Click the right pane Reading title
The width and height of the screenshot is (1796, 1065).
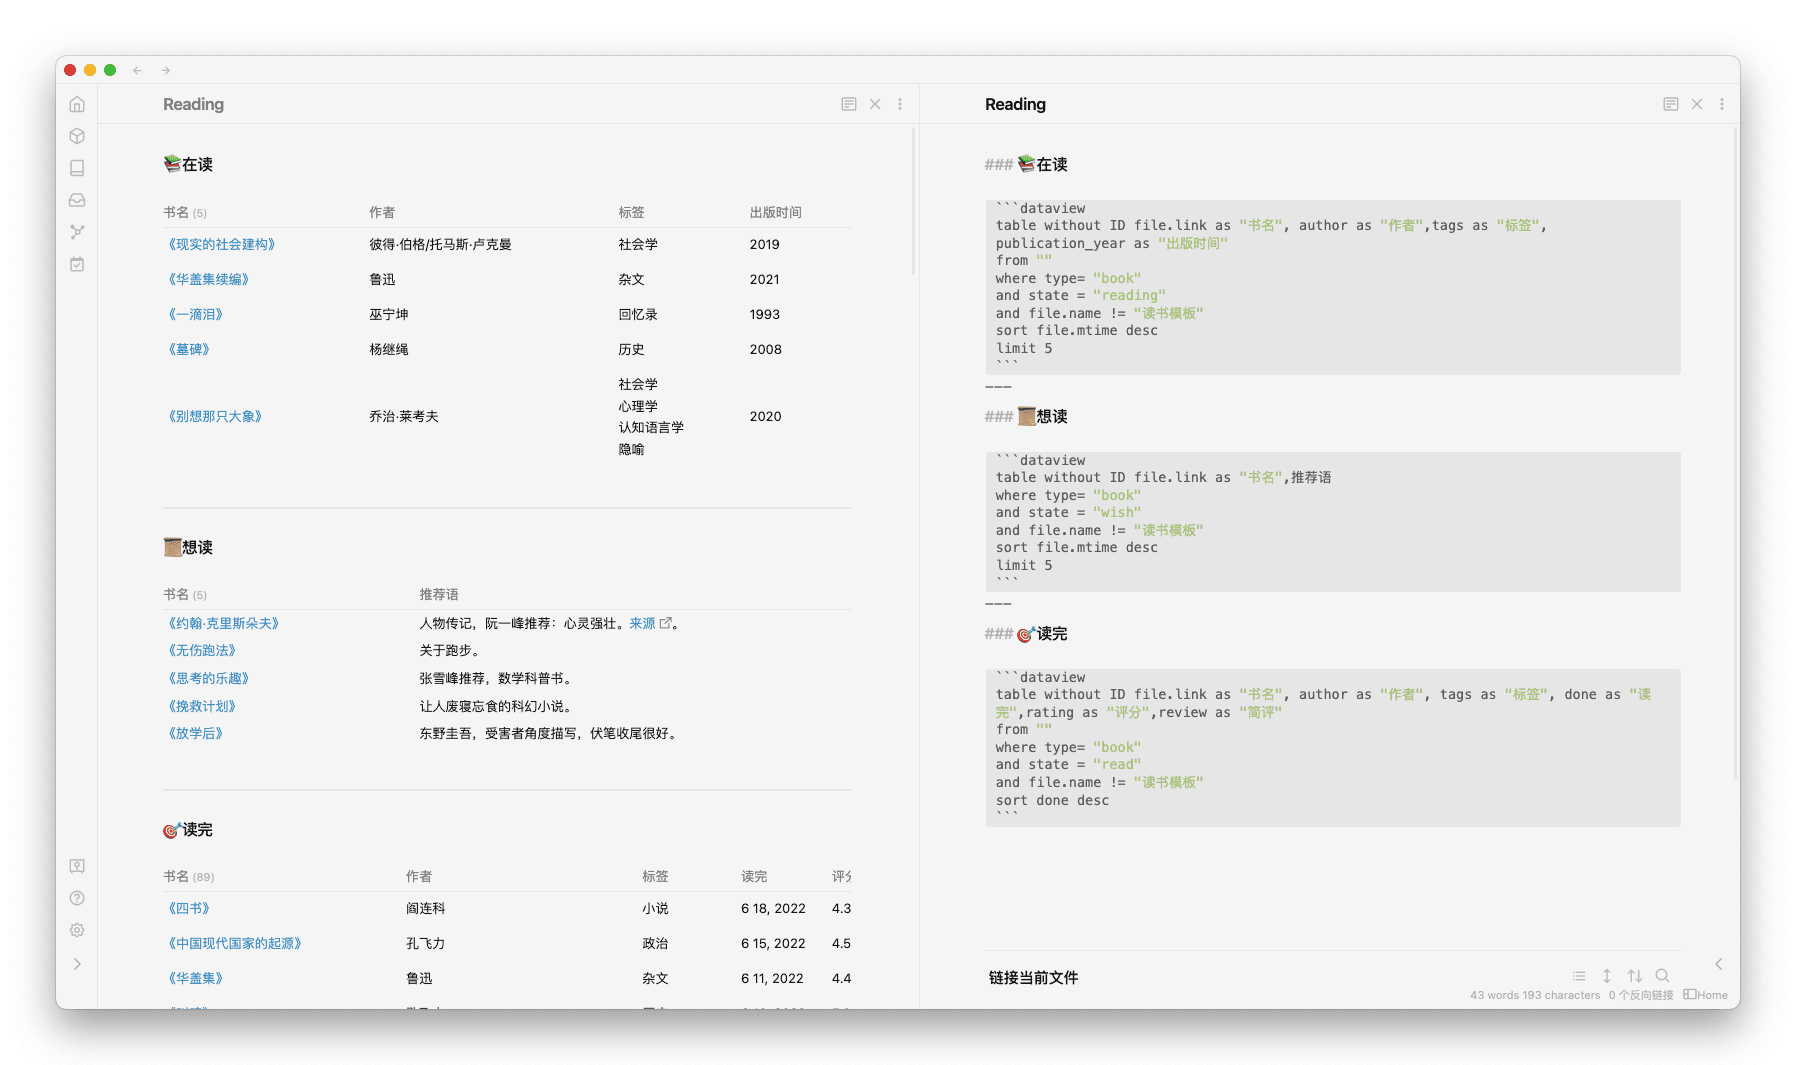(1015, 104)
